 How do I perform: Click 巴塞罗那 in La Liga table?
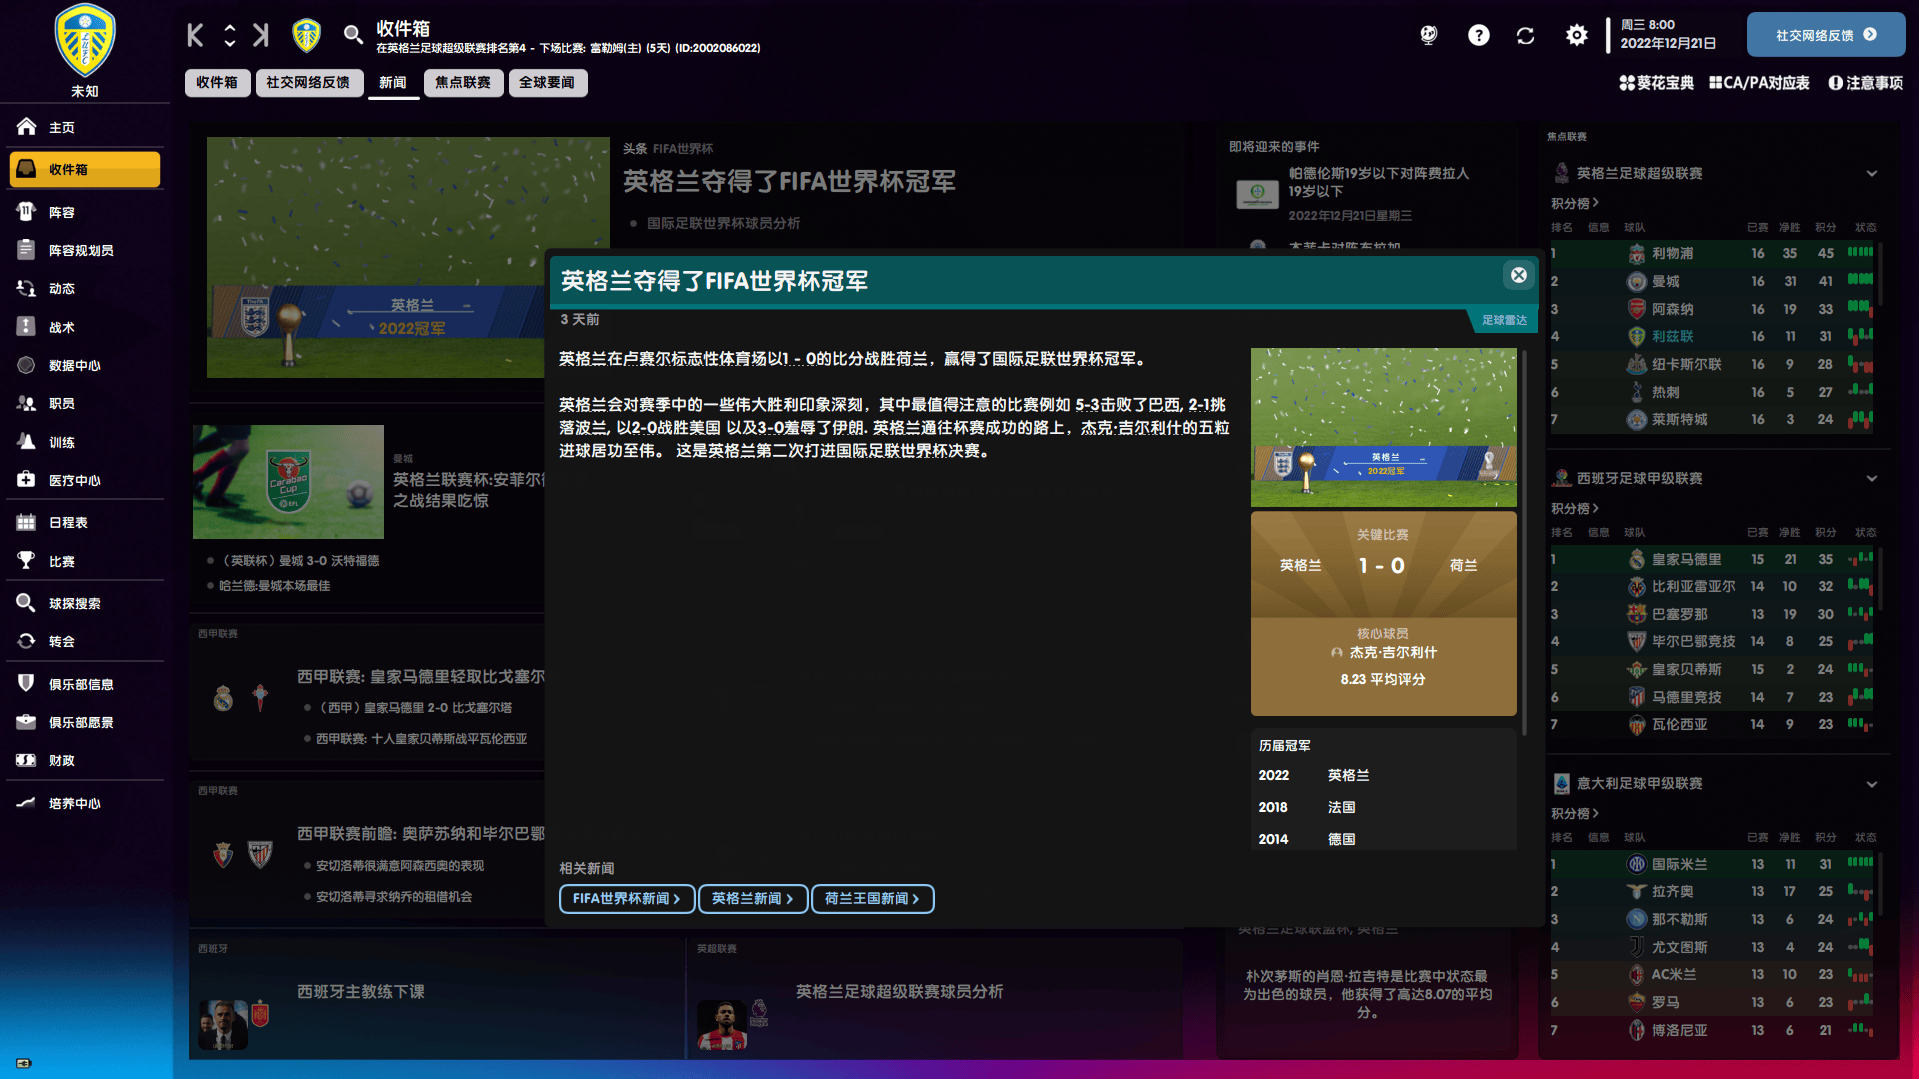click(1679, 614)
